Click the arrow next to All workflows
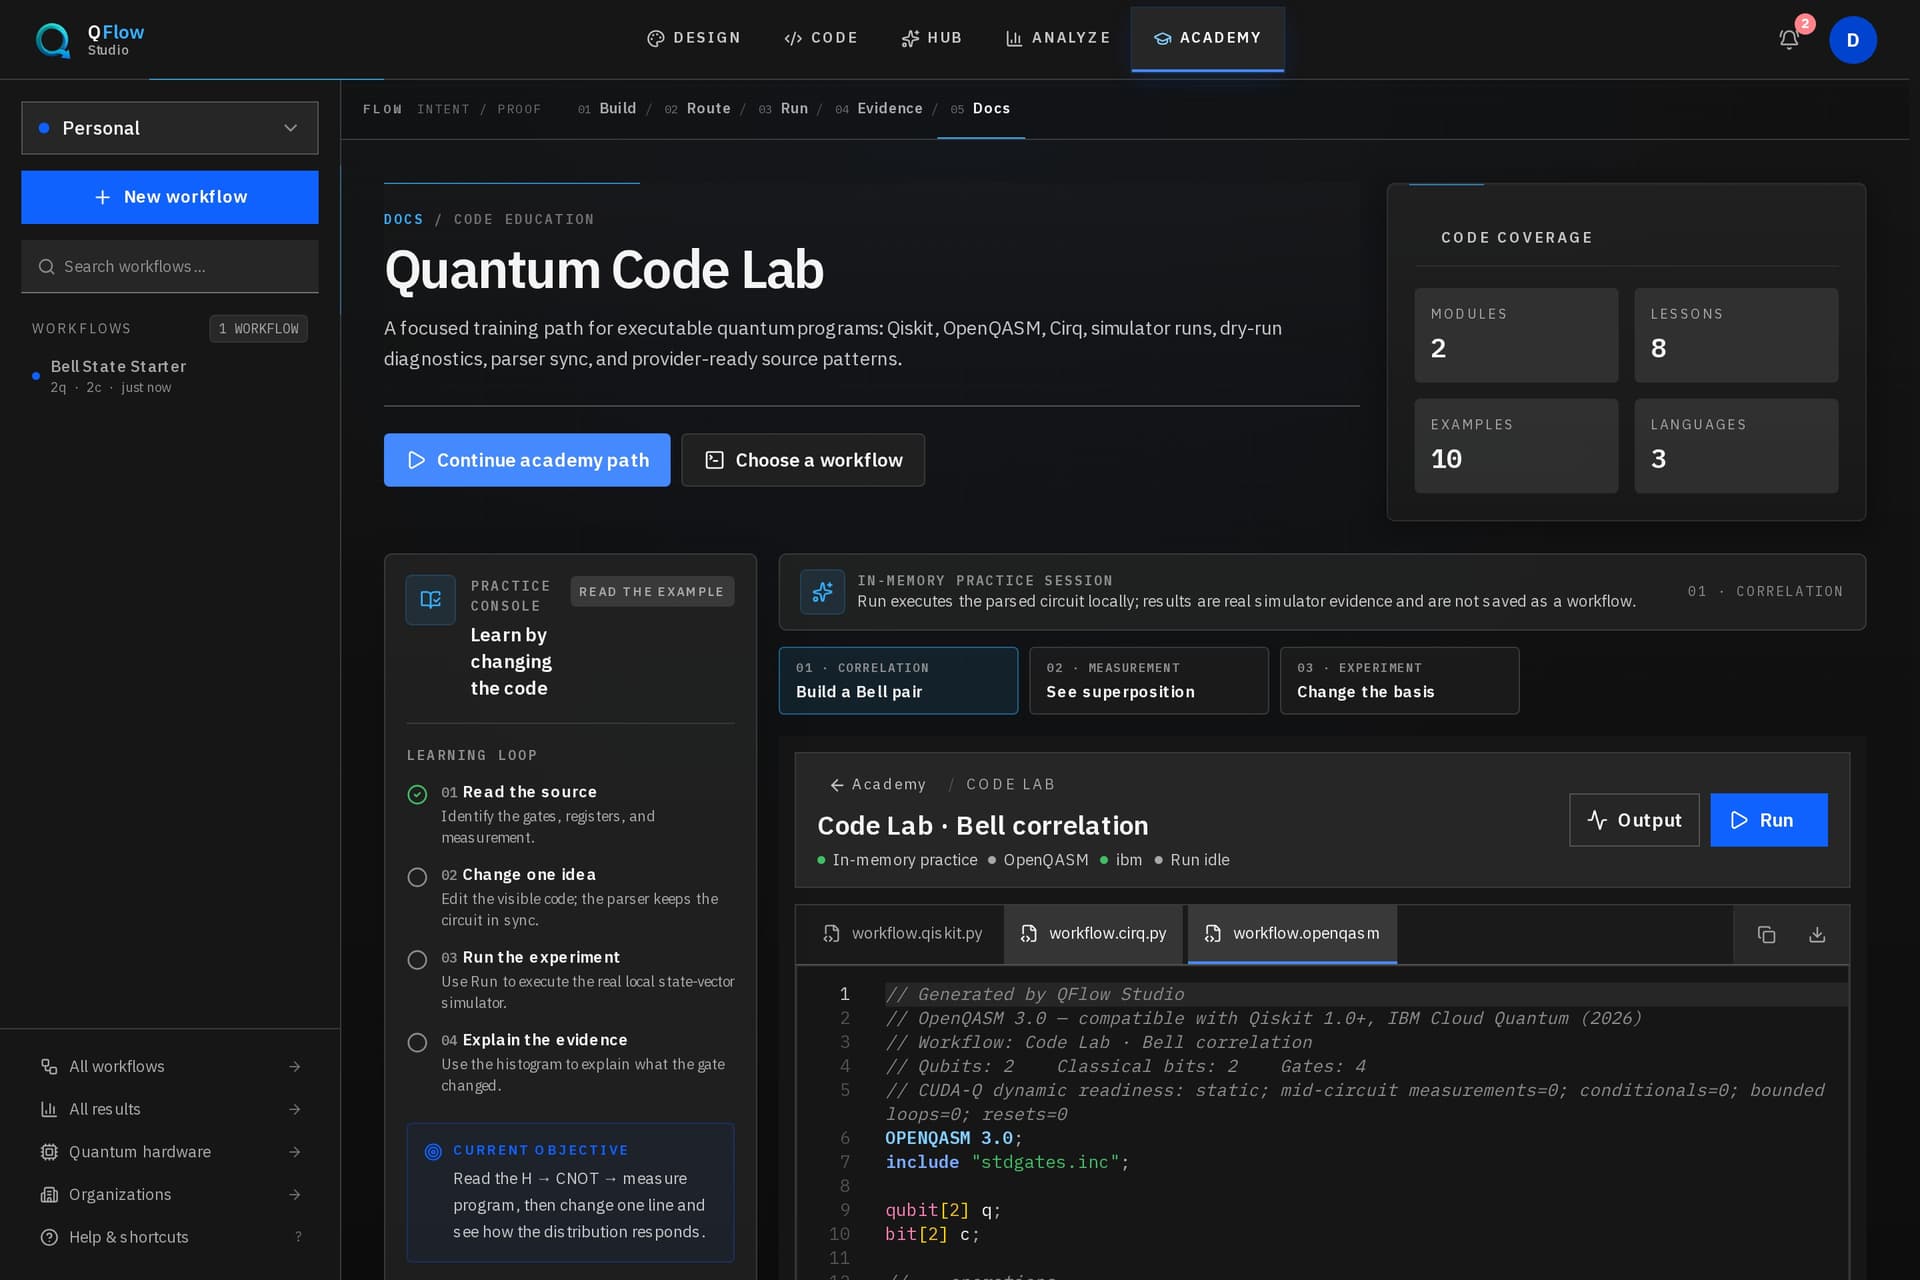The height and width of the screenshot is (1280, 1920). (294, 1066)
